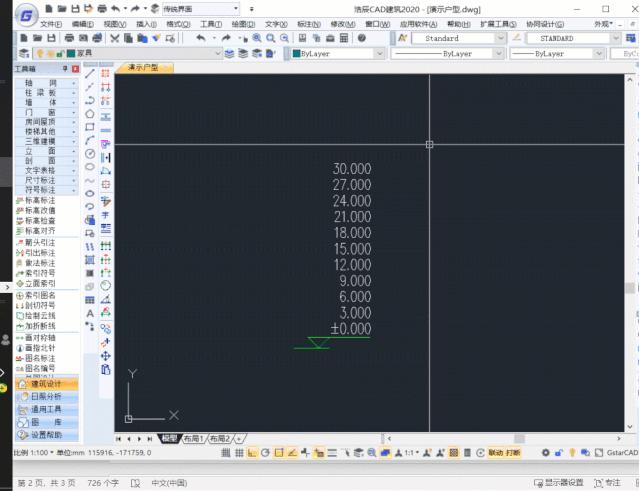
Task: Click the 比例 1:100 scale indicator
Action: click(x=31, y=453)
